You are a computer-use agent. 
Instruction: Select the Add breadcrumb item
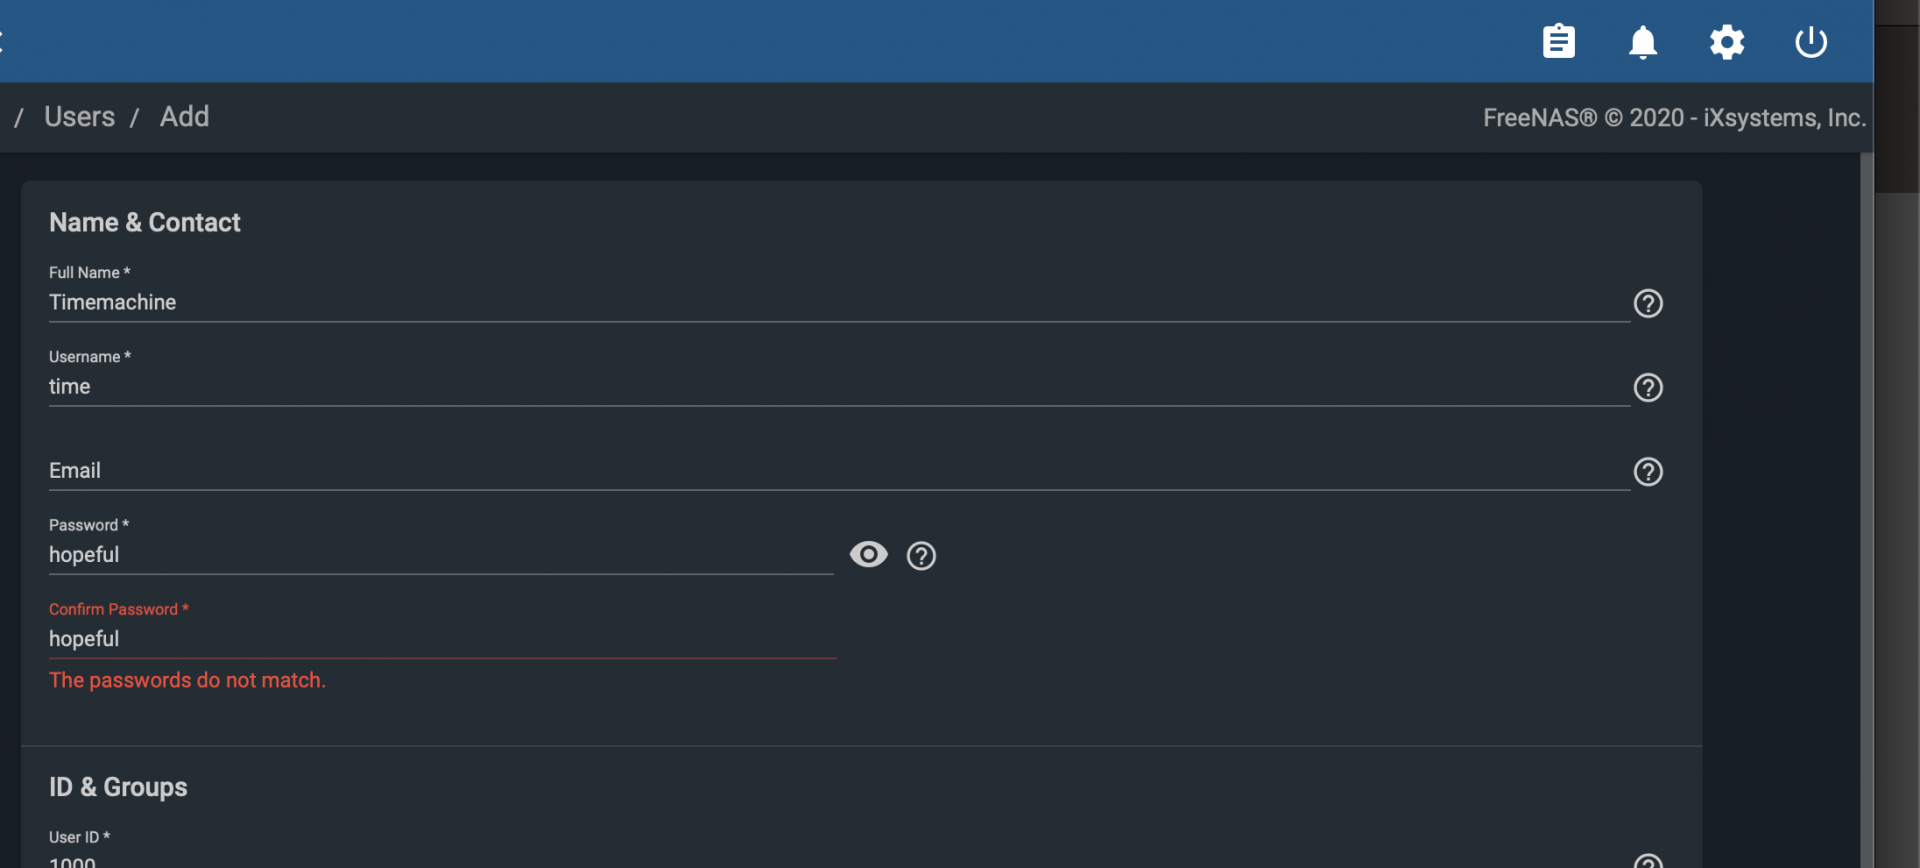(184, 117)
